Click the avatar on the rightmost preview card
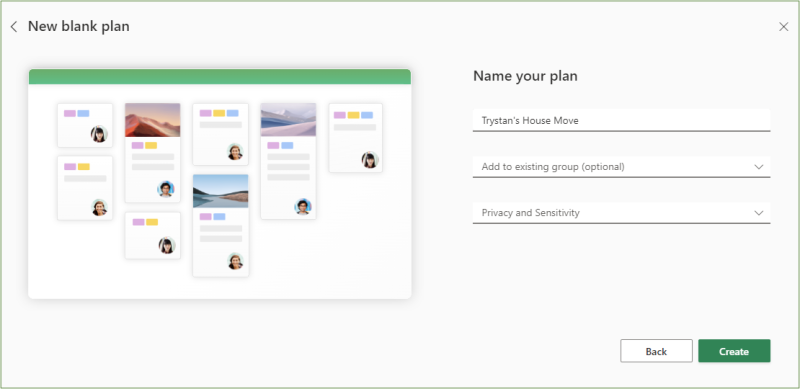800x389 pixels. pyautogui.click(x=370, y=160)
